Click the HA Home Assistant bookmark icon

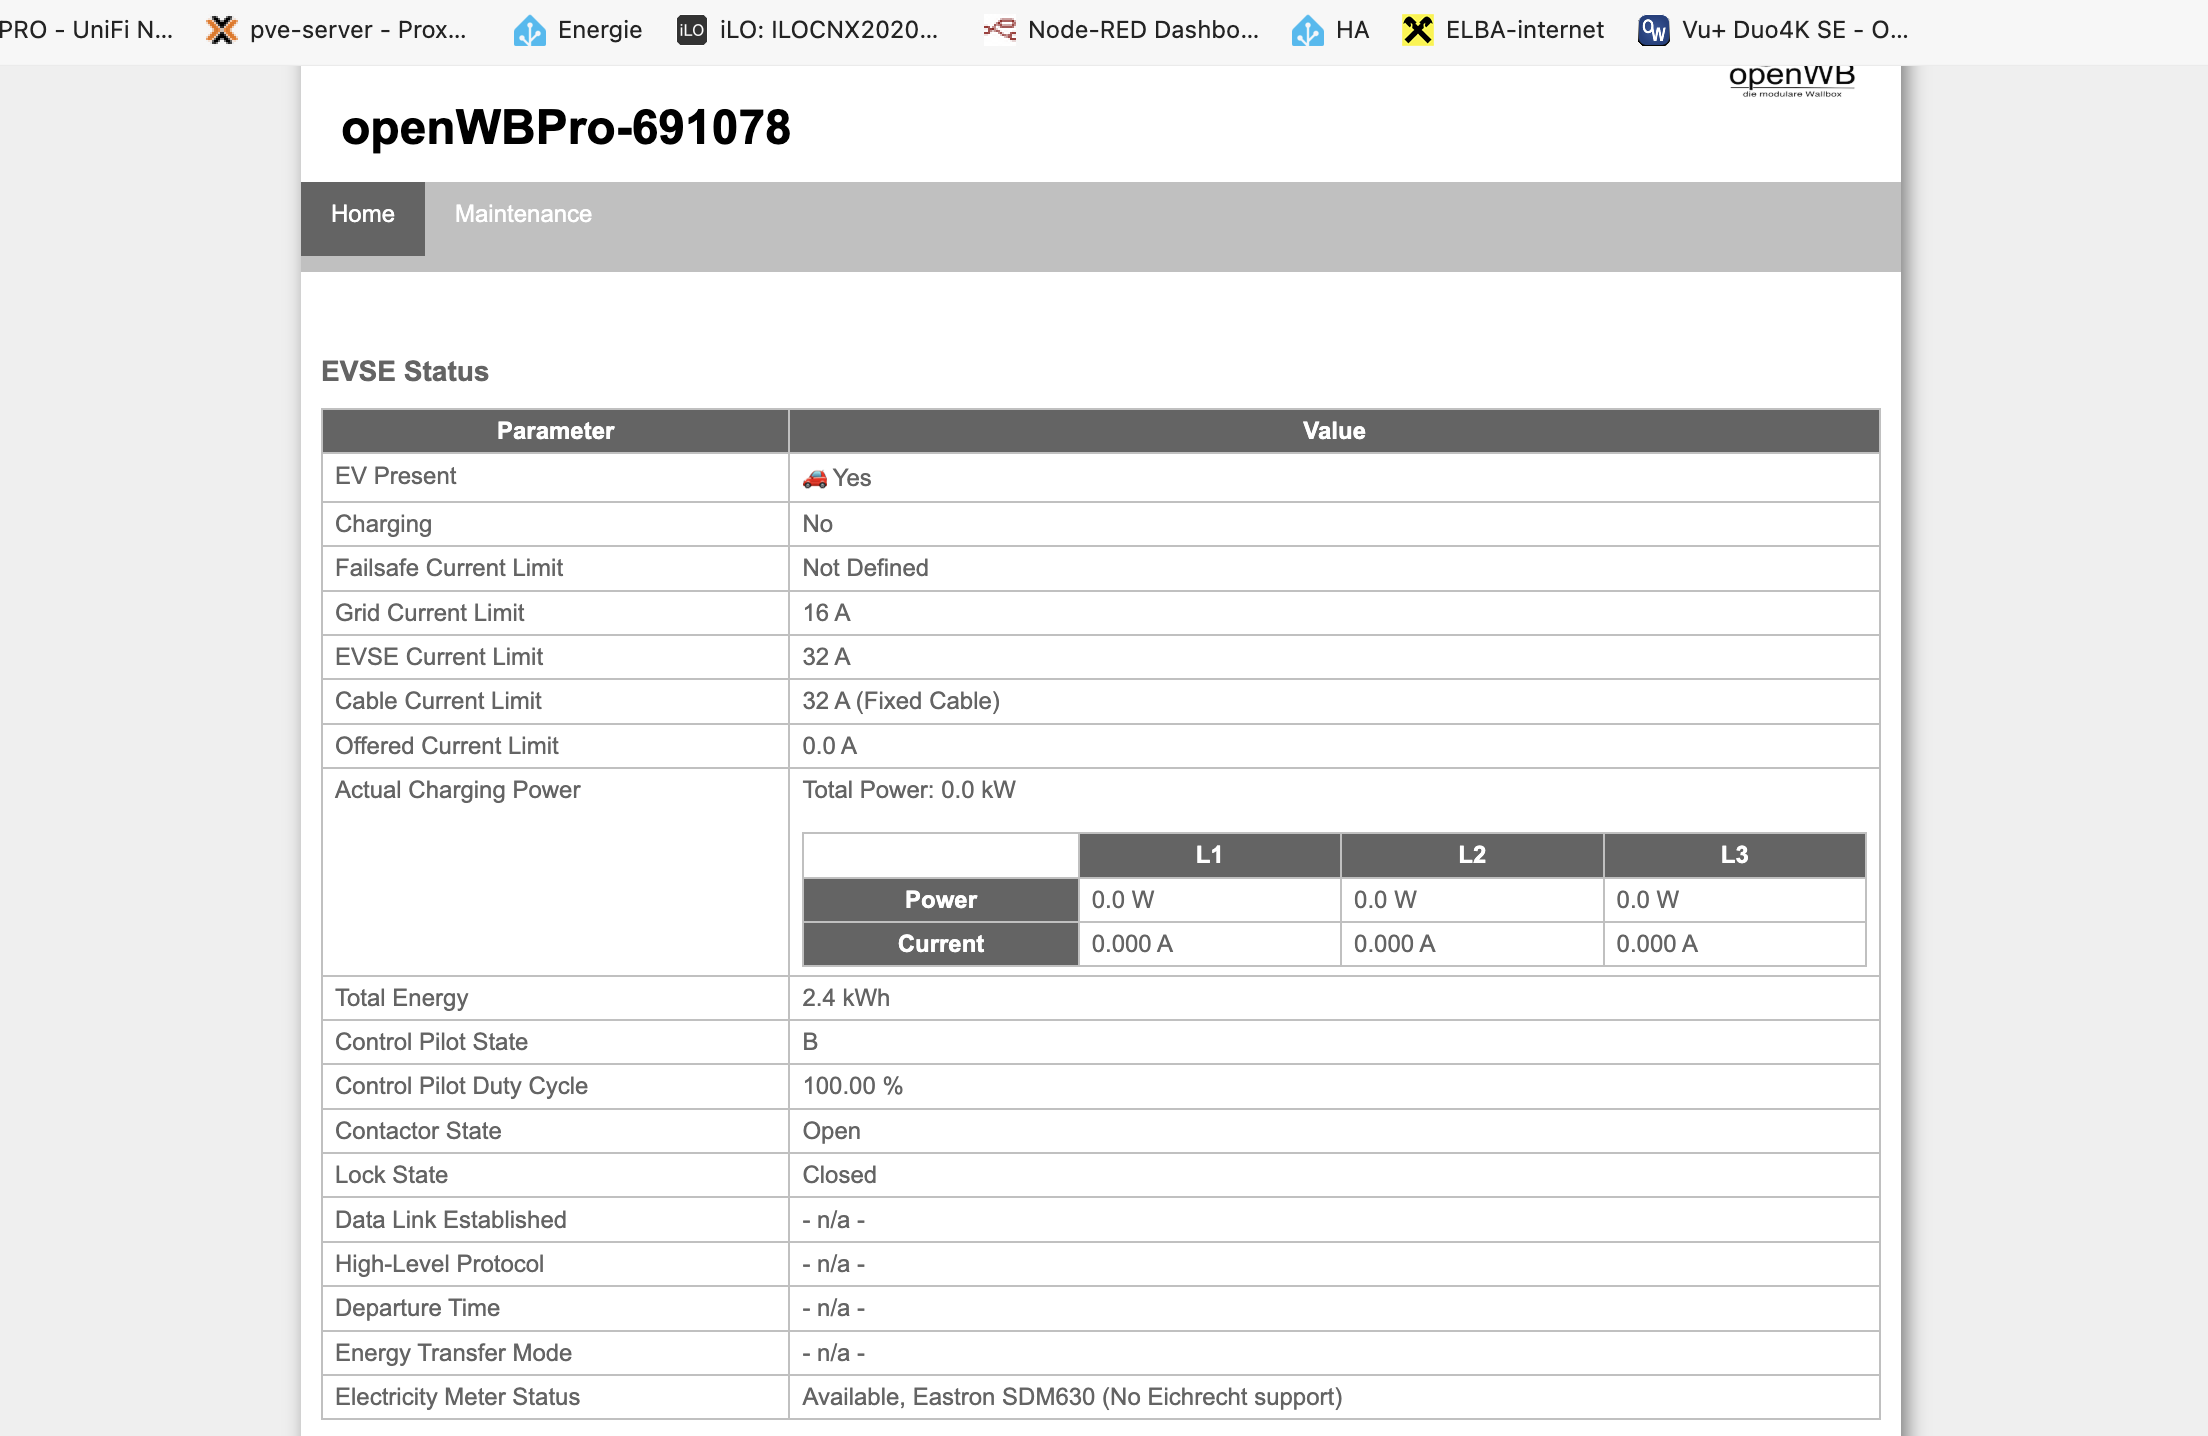click(1307, 30)
